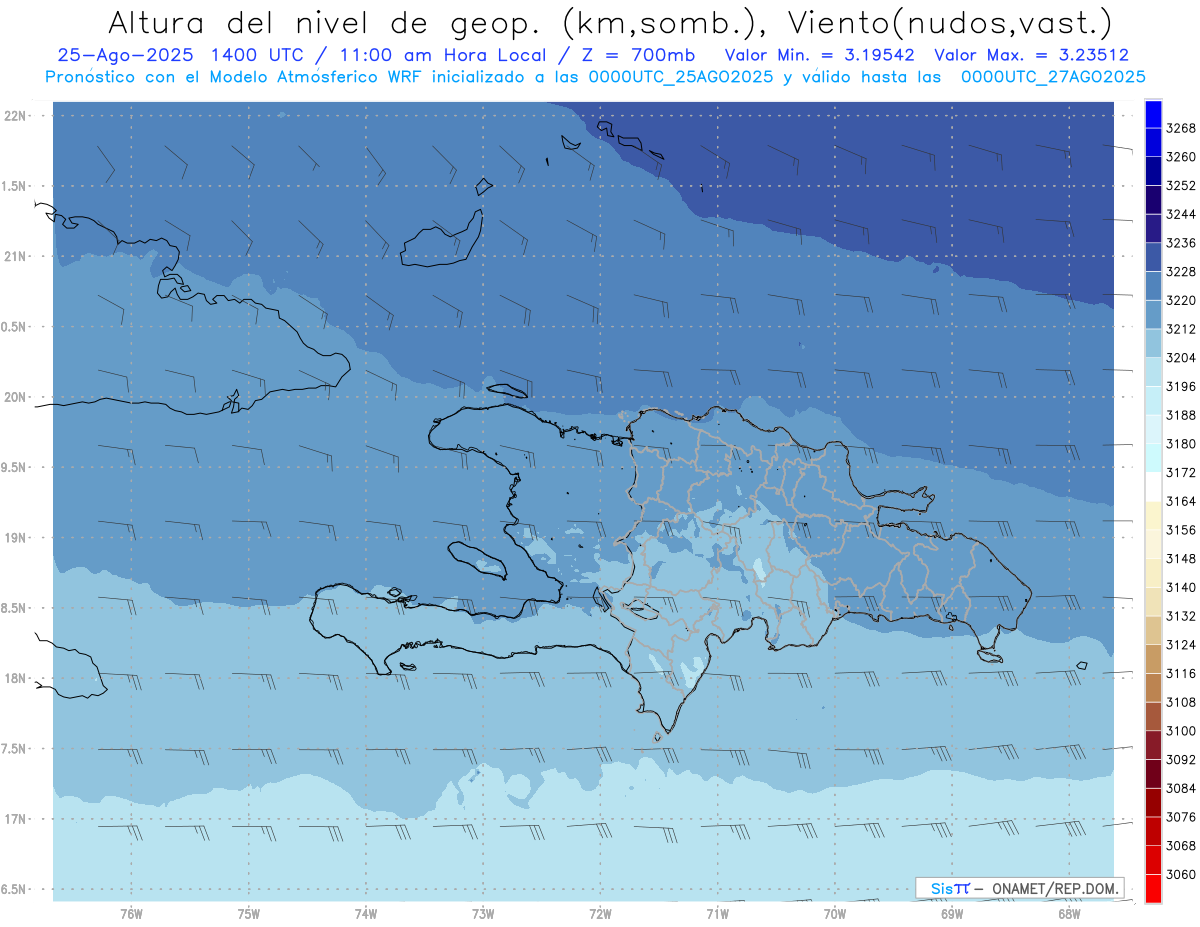Click the '7.5N' latitude label
Image resolution: width=1200 pixels, height=927 pixels.
15,748
